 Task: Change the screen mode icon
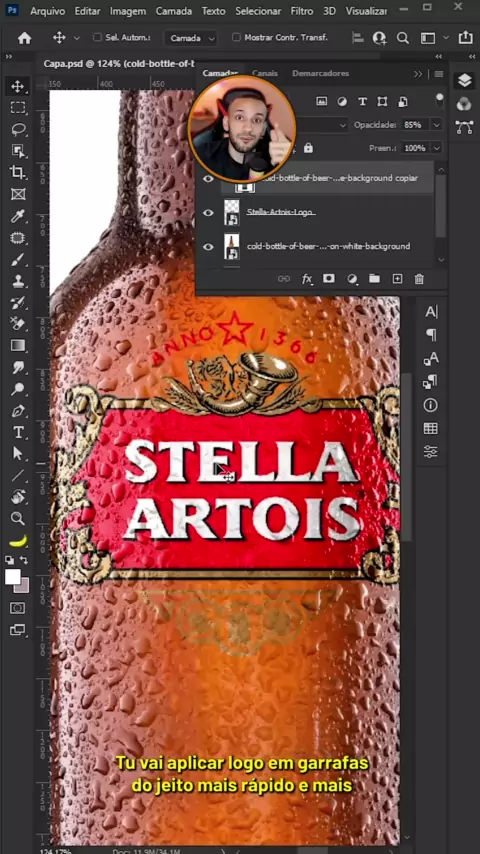pos(17,630)
